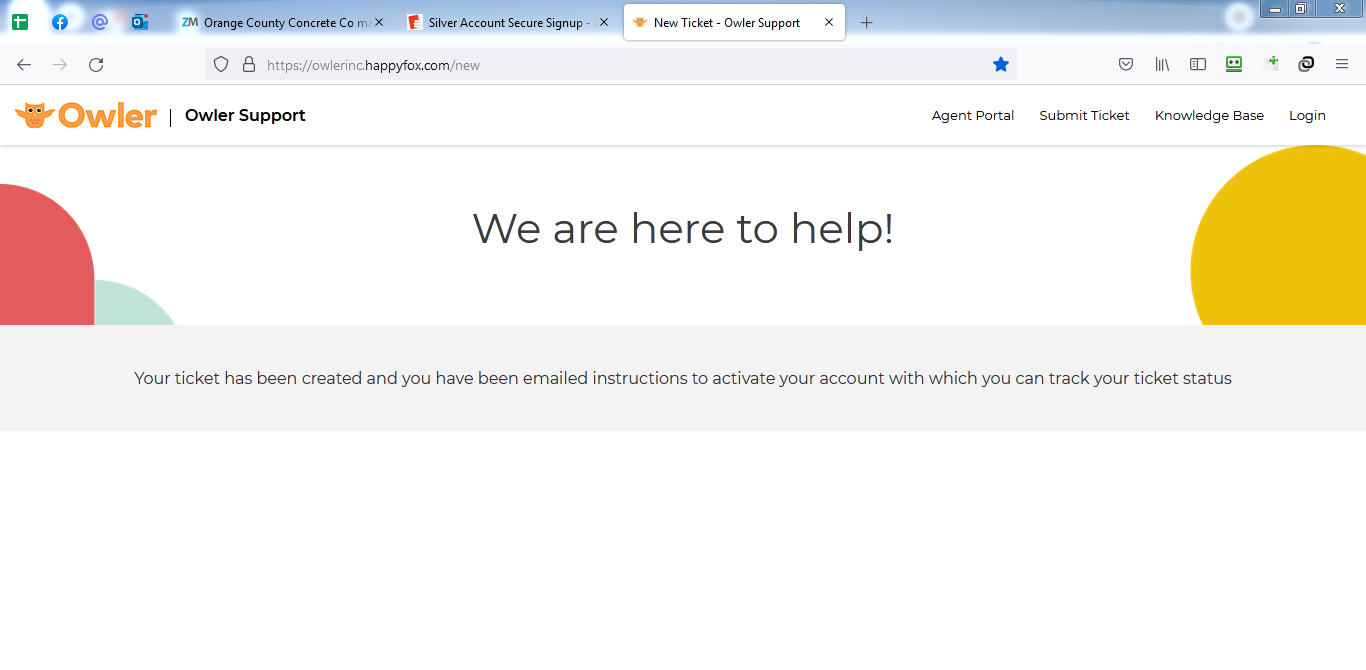Show the sidebar panel
This screenshot has height=670, width=1366.
pyautogui.click(x=1198, y=65)
